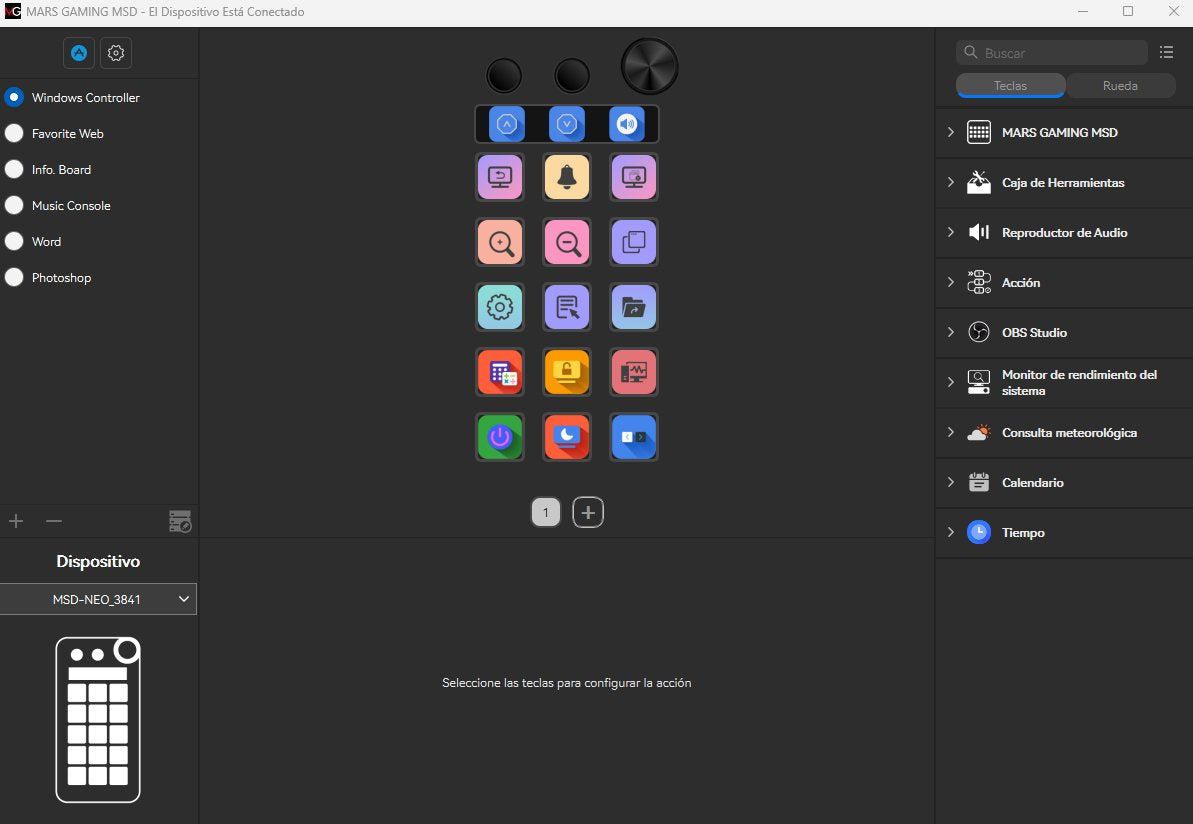
Task: Click the green power button key
Action: 500,437
